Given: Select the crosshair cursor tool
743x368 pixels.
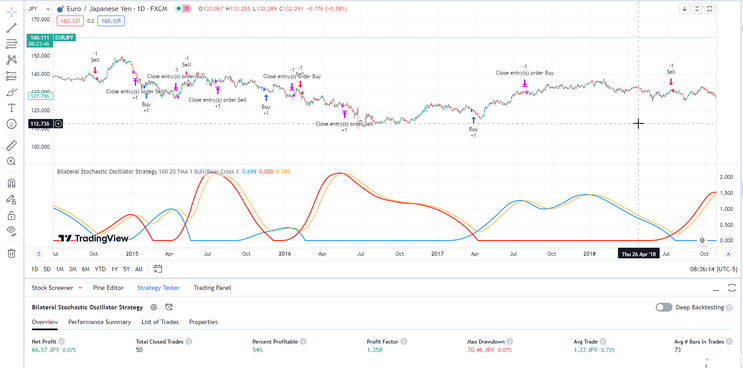Looking at the screenshot, I should [x=11, y=11].
